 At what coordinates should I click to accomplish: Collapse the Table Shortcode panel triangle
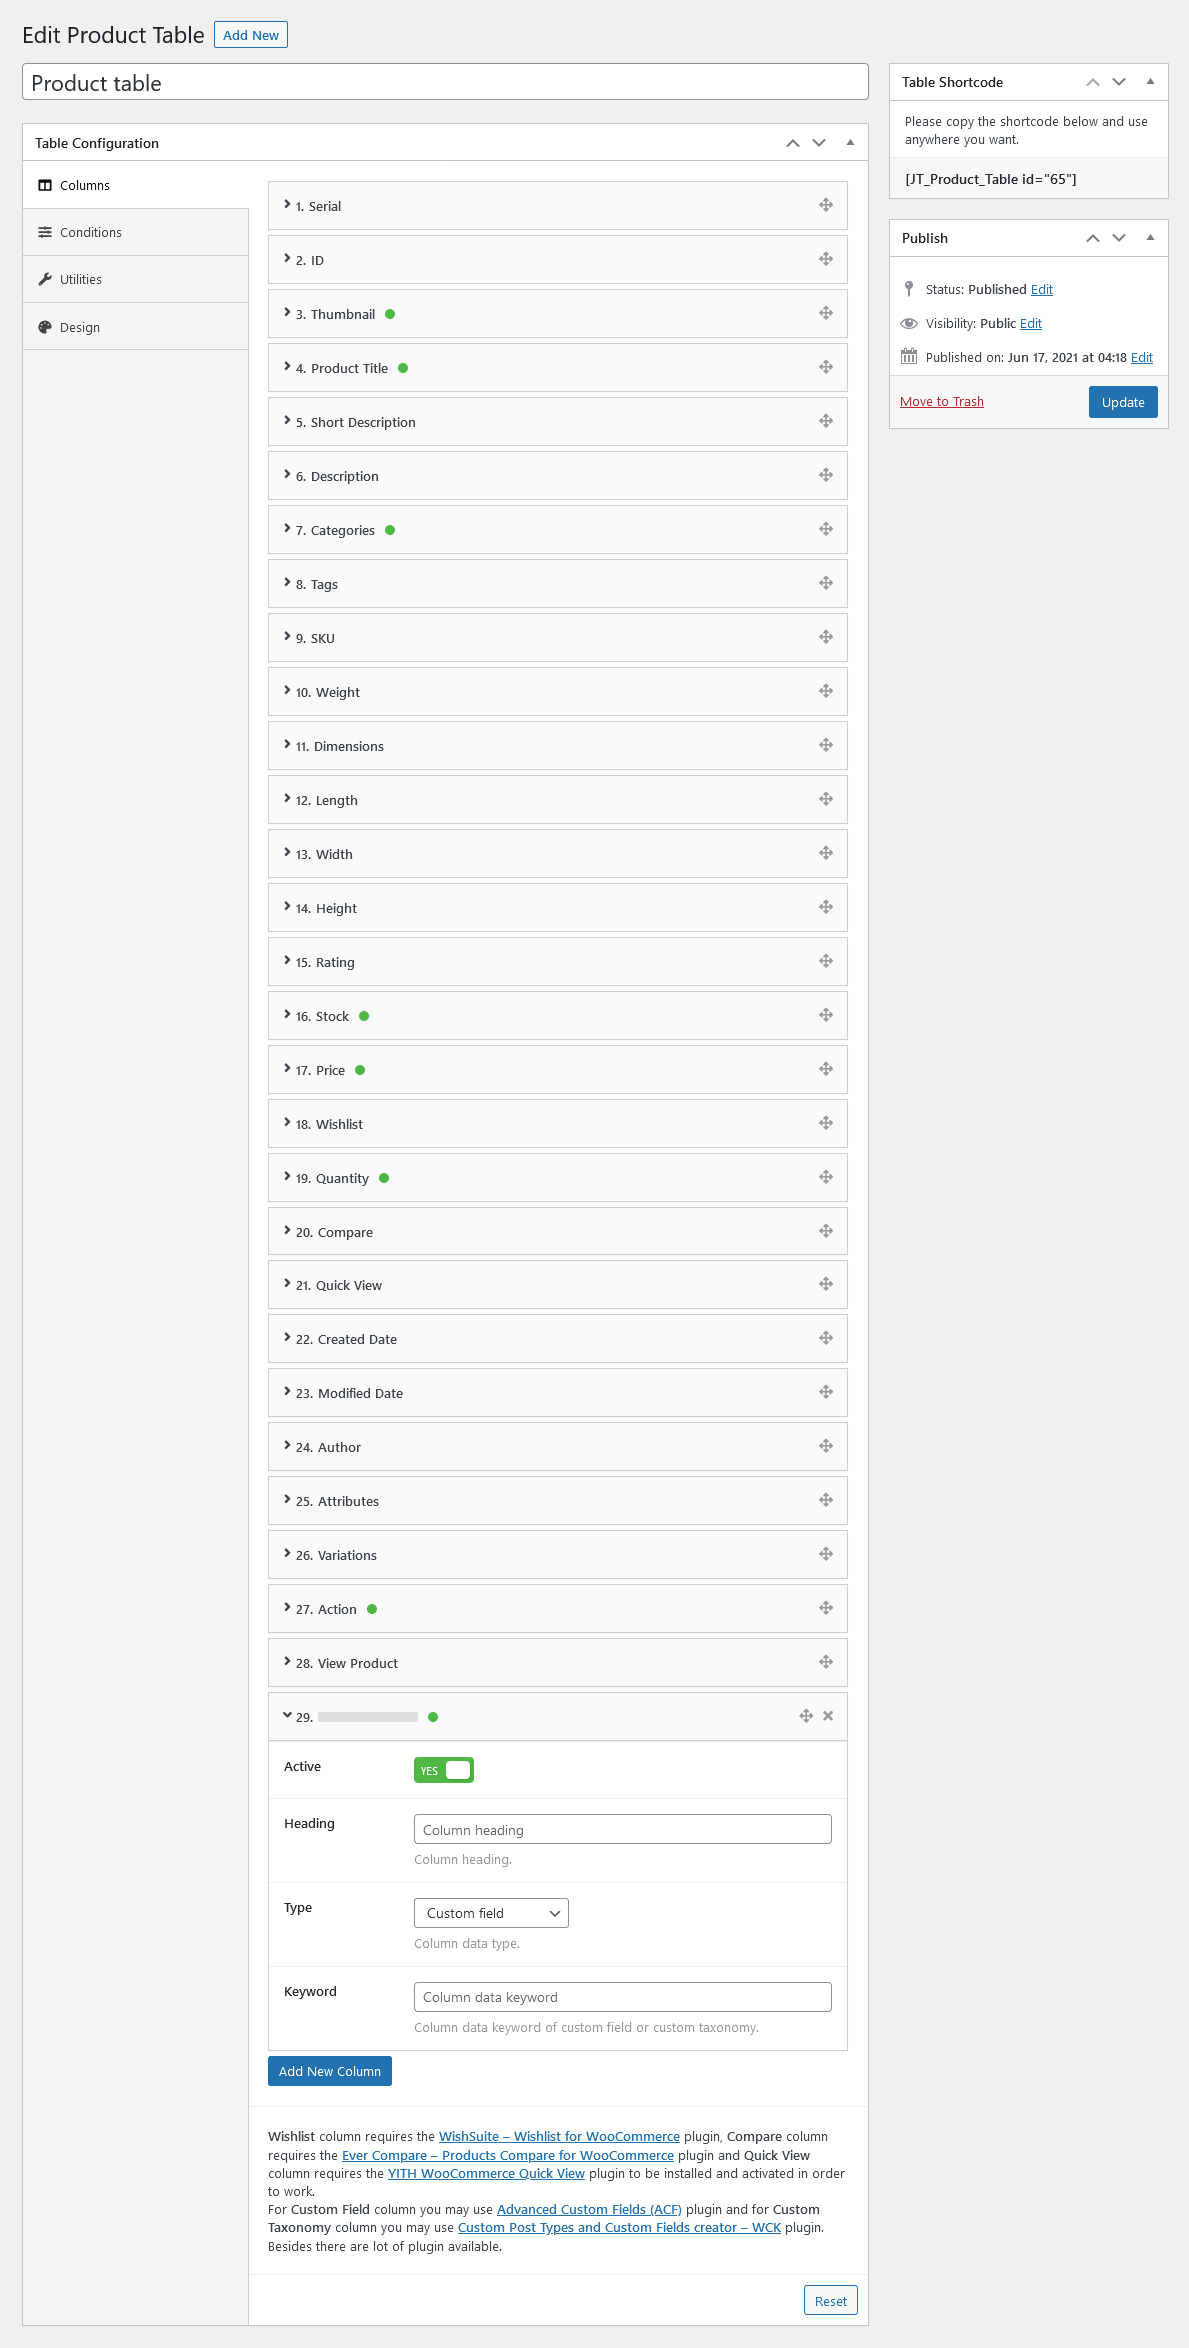click(x=1150, y=82)
